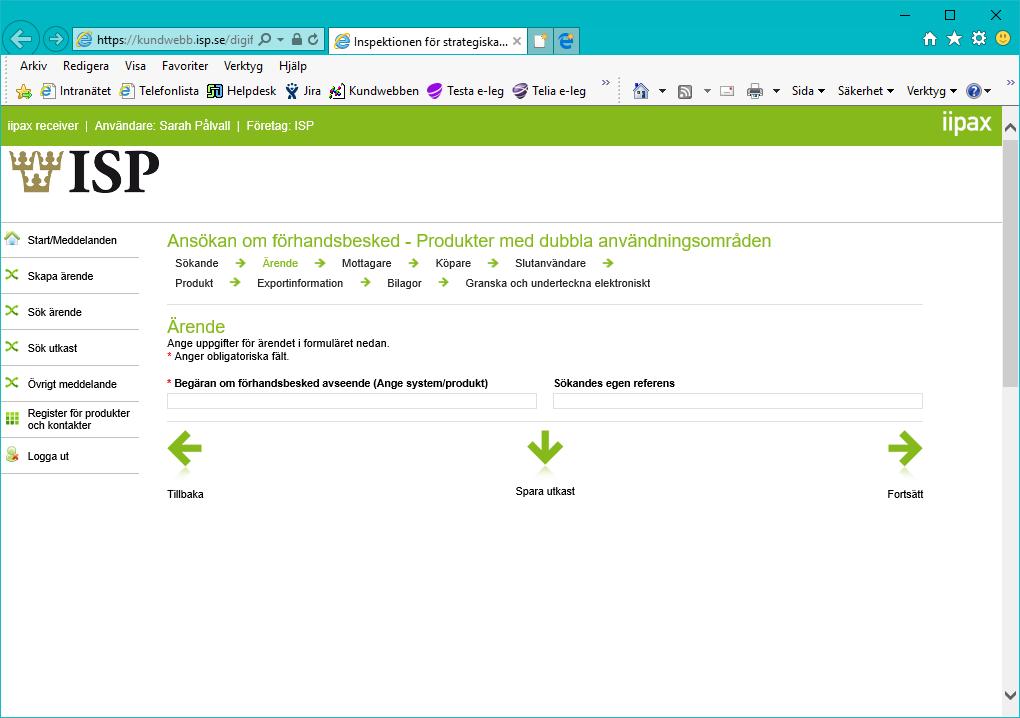
Task: Click the refresh icon in address bar
Action: coord(314,40)
